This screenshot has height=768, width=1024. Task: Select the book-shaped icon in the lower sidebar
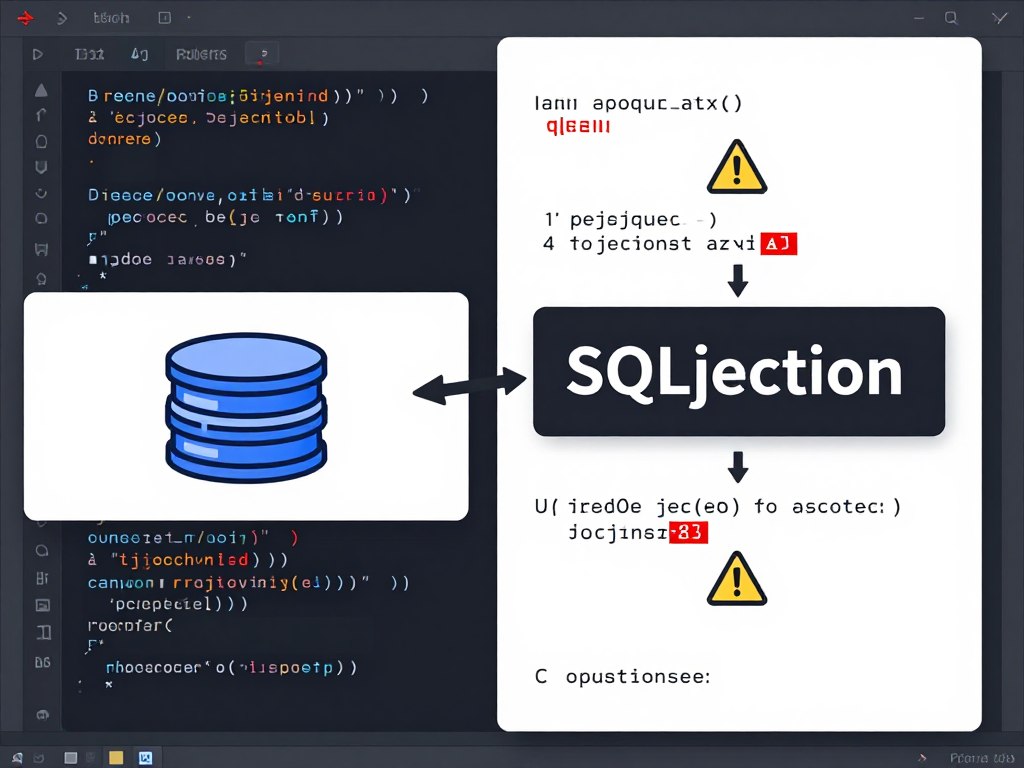point(43,632)
